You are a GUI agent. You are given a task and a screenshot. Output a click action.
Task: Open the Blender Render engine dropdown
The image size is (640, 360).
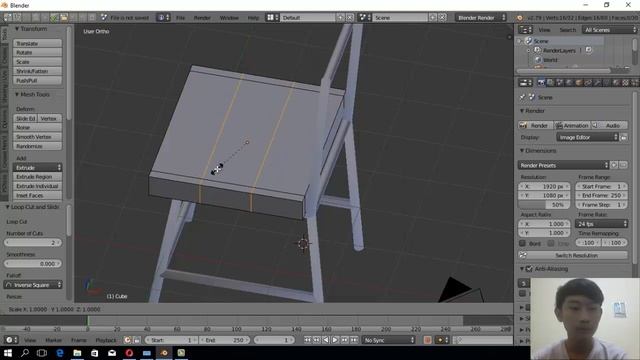tap(481, 18)
